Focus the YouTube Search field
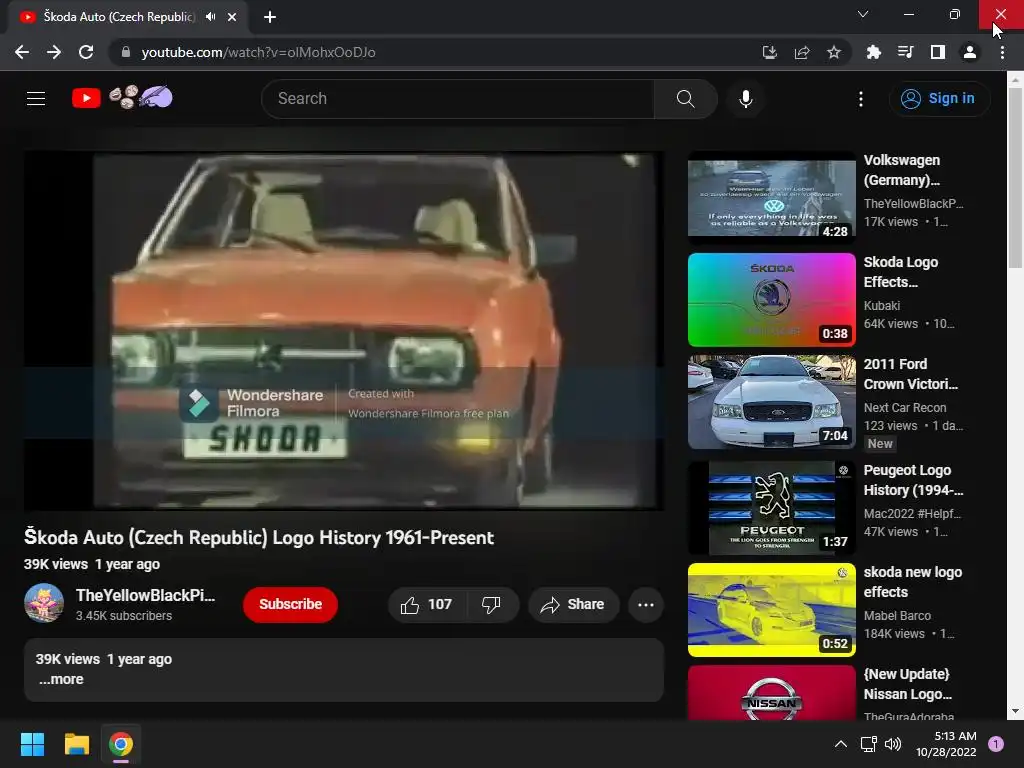 pyautogui.click(x=458, y=99)
